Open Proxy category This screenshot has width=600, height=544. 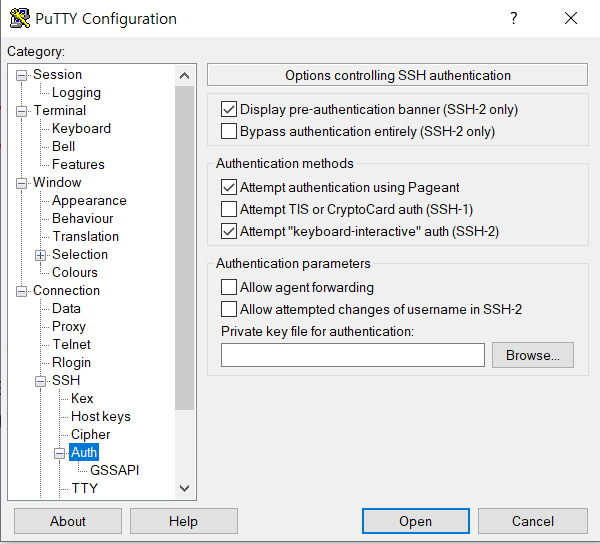click(69, 327)
